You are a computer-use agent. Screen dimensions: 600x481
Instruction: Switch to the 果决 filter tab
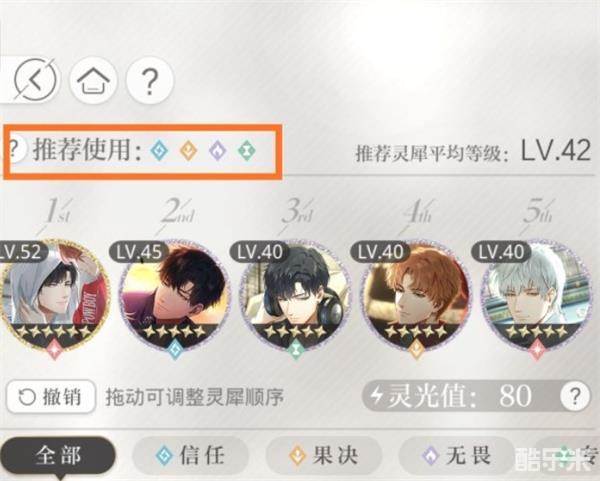point(323,455)
